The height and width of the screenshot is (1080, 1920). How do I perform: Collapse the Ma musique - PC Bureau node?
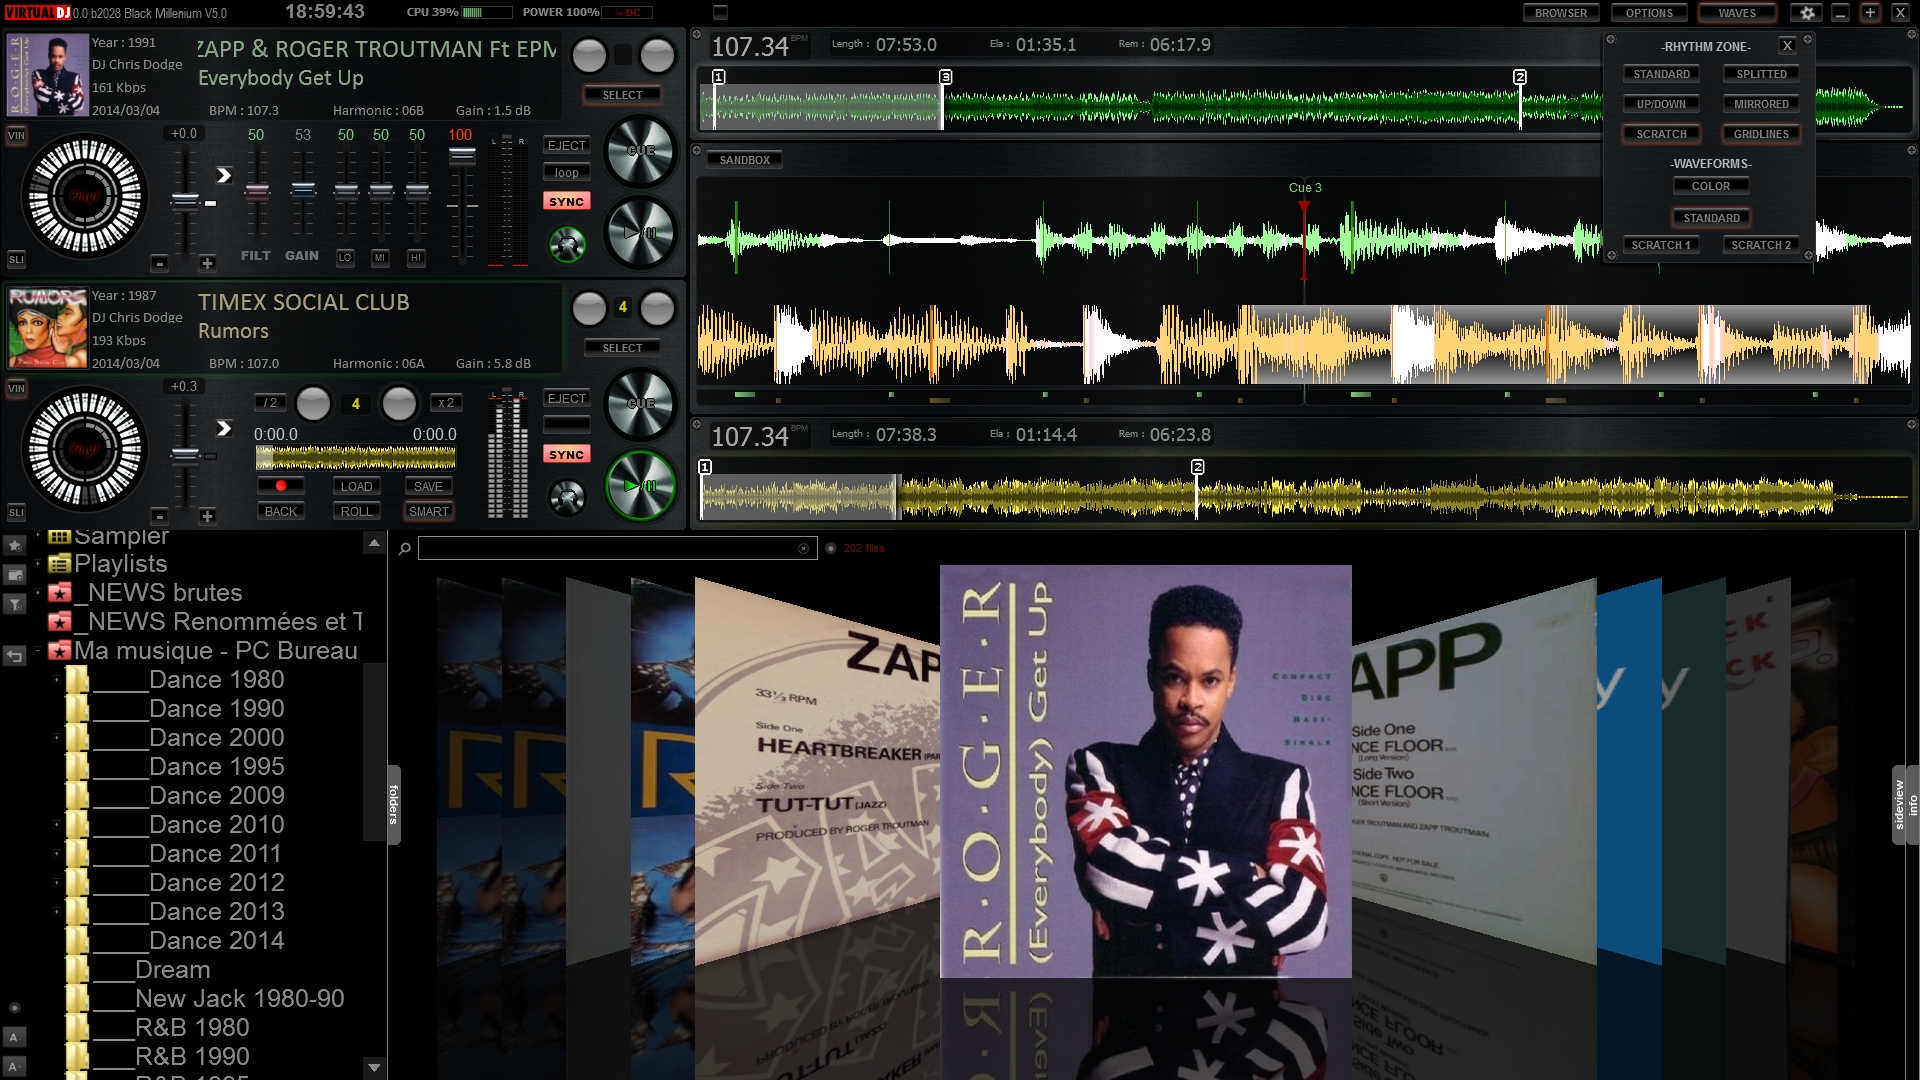click(x=38, y=650)
